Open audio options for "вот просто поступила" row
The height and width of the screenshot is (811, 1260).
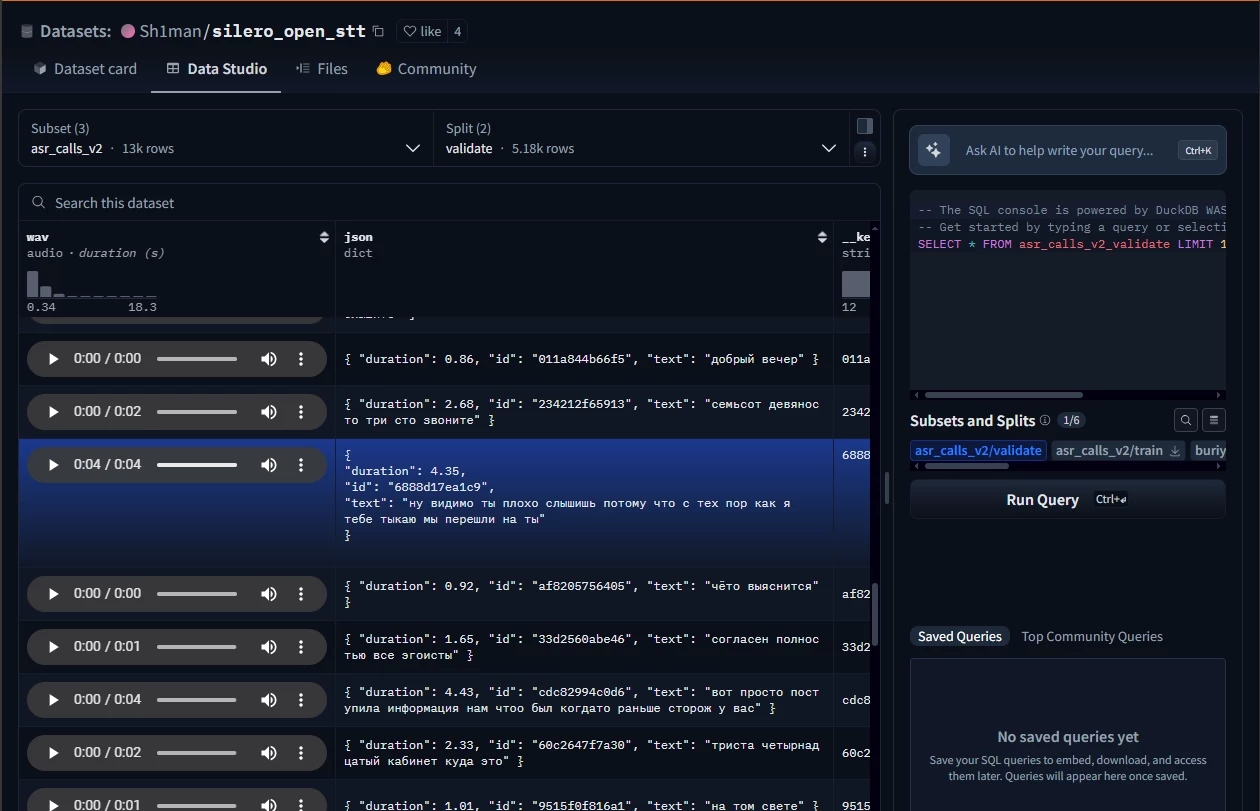pos(301,700)
